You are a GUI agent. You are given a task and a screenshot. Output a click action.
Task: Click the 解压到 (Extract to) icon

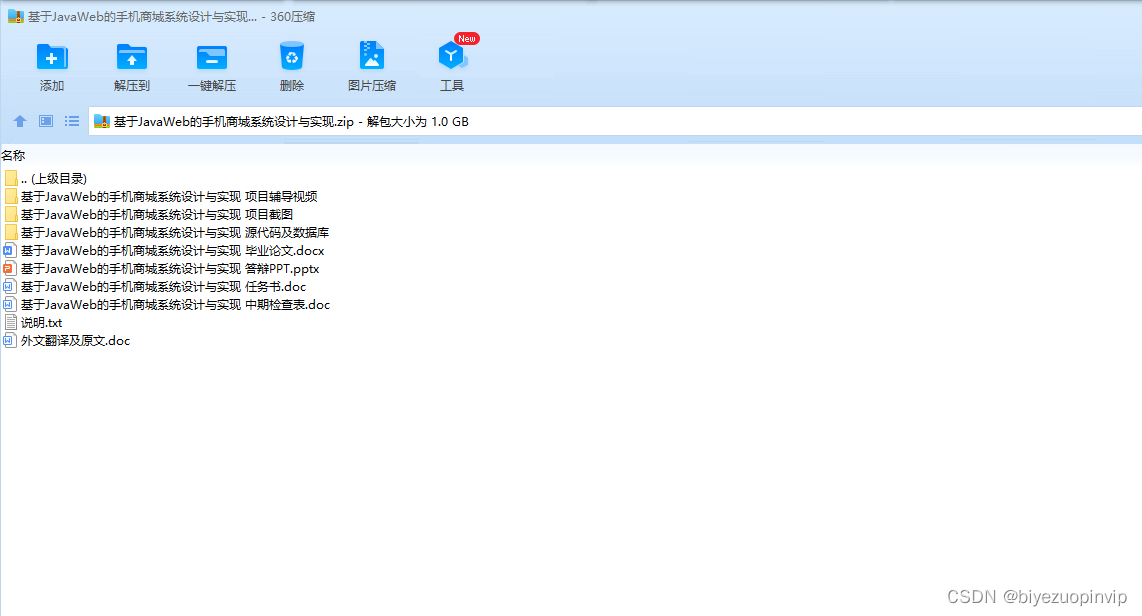tap(132, 57)
